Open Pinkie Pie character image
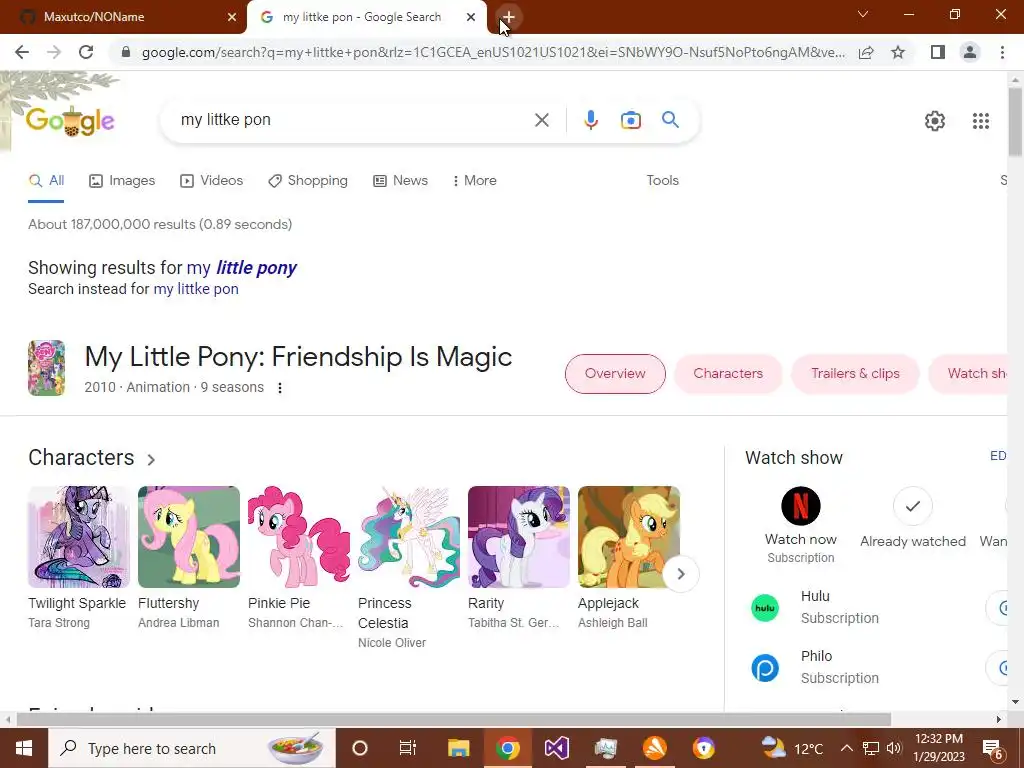Screen dimensions: 1024x768 298,537
